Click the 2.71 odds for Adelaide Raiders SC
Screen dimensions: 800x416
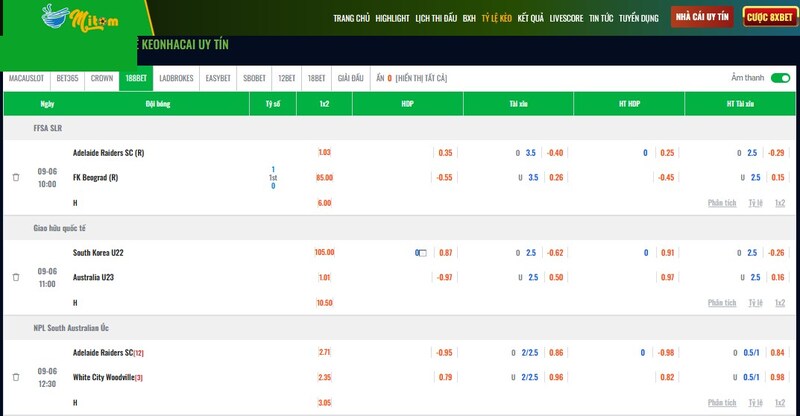[x=324, y=352]
